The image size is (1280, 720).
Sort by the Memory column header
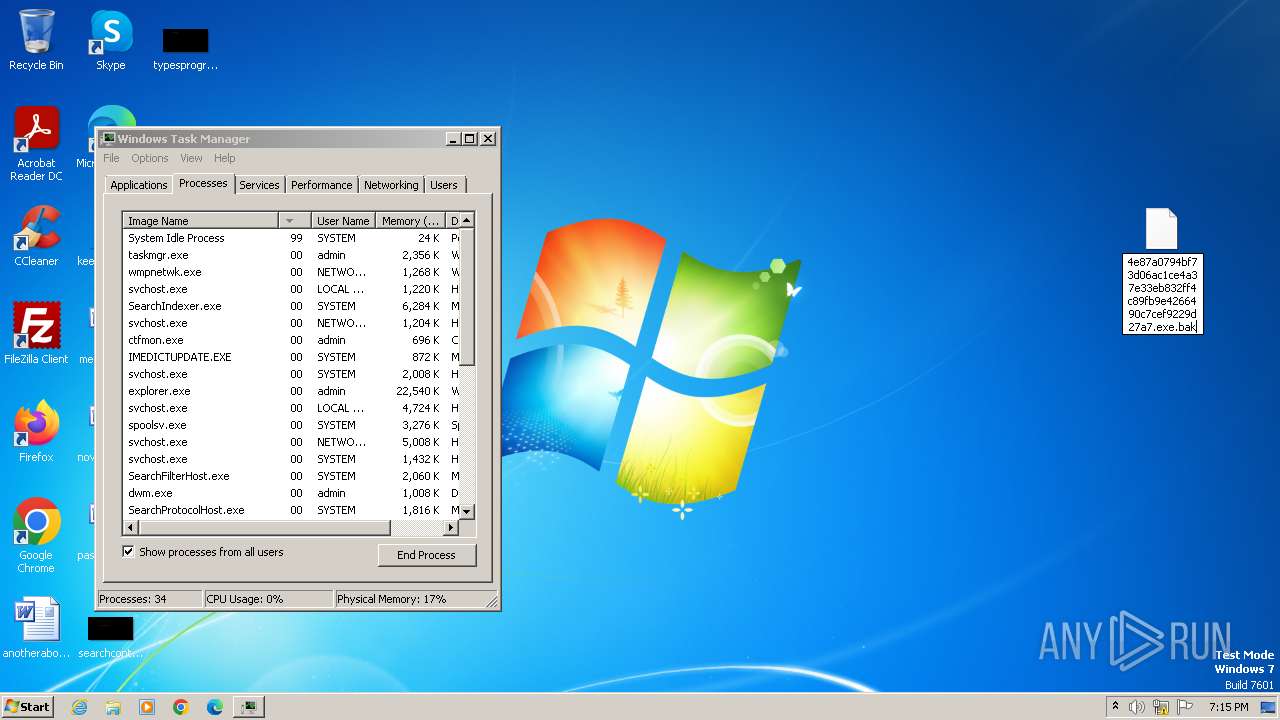[410, 221]
